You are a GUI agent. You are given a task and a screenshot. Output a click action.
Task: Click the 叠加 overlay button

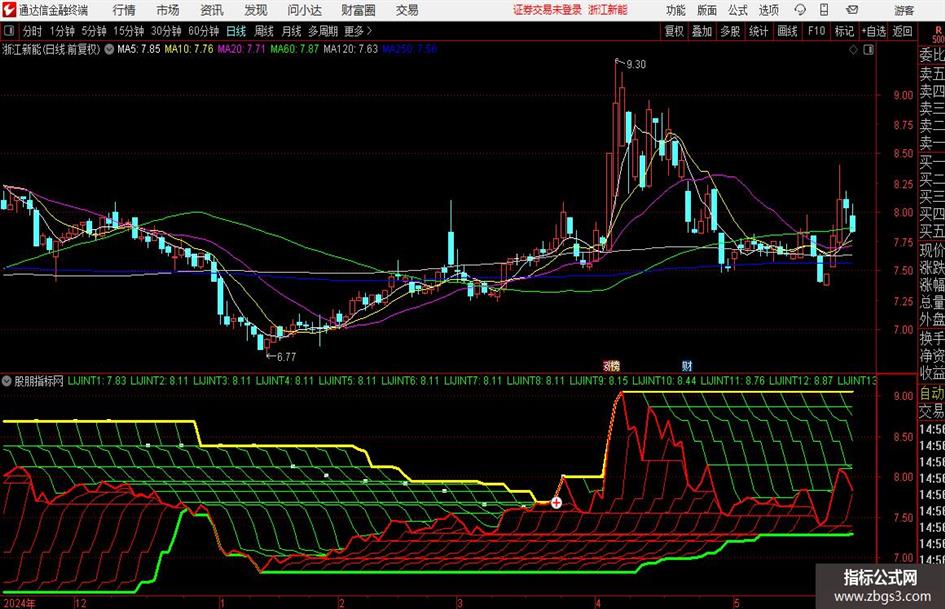(x=702, y=31)
